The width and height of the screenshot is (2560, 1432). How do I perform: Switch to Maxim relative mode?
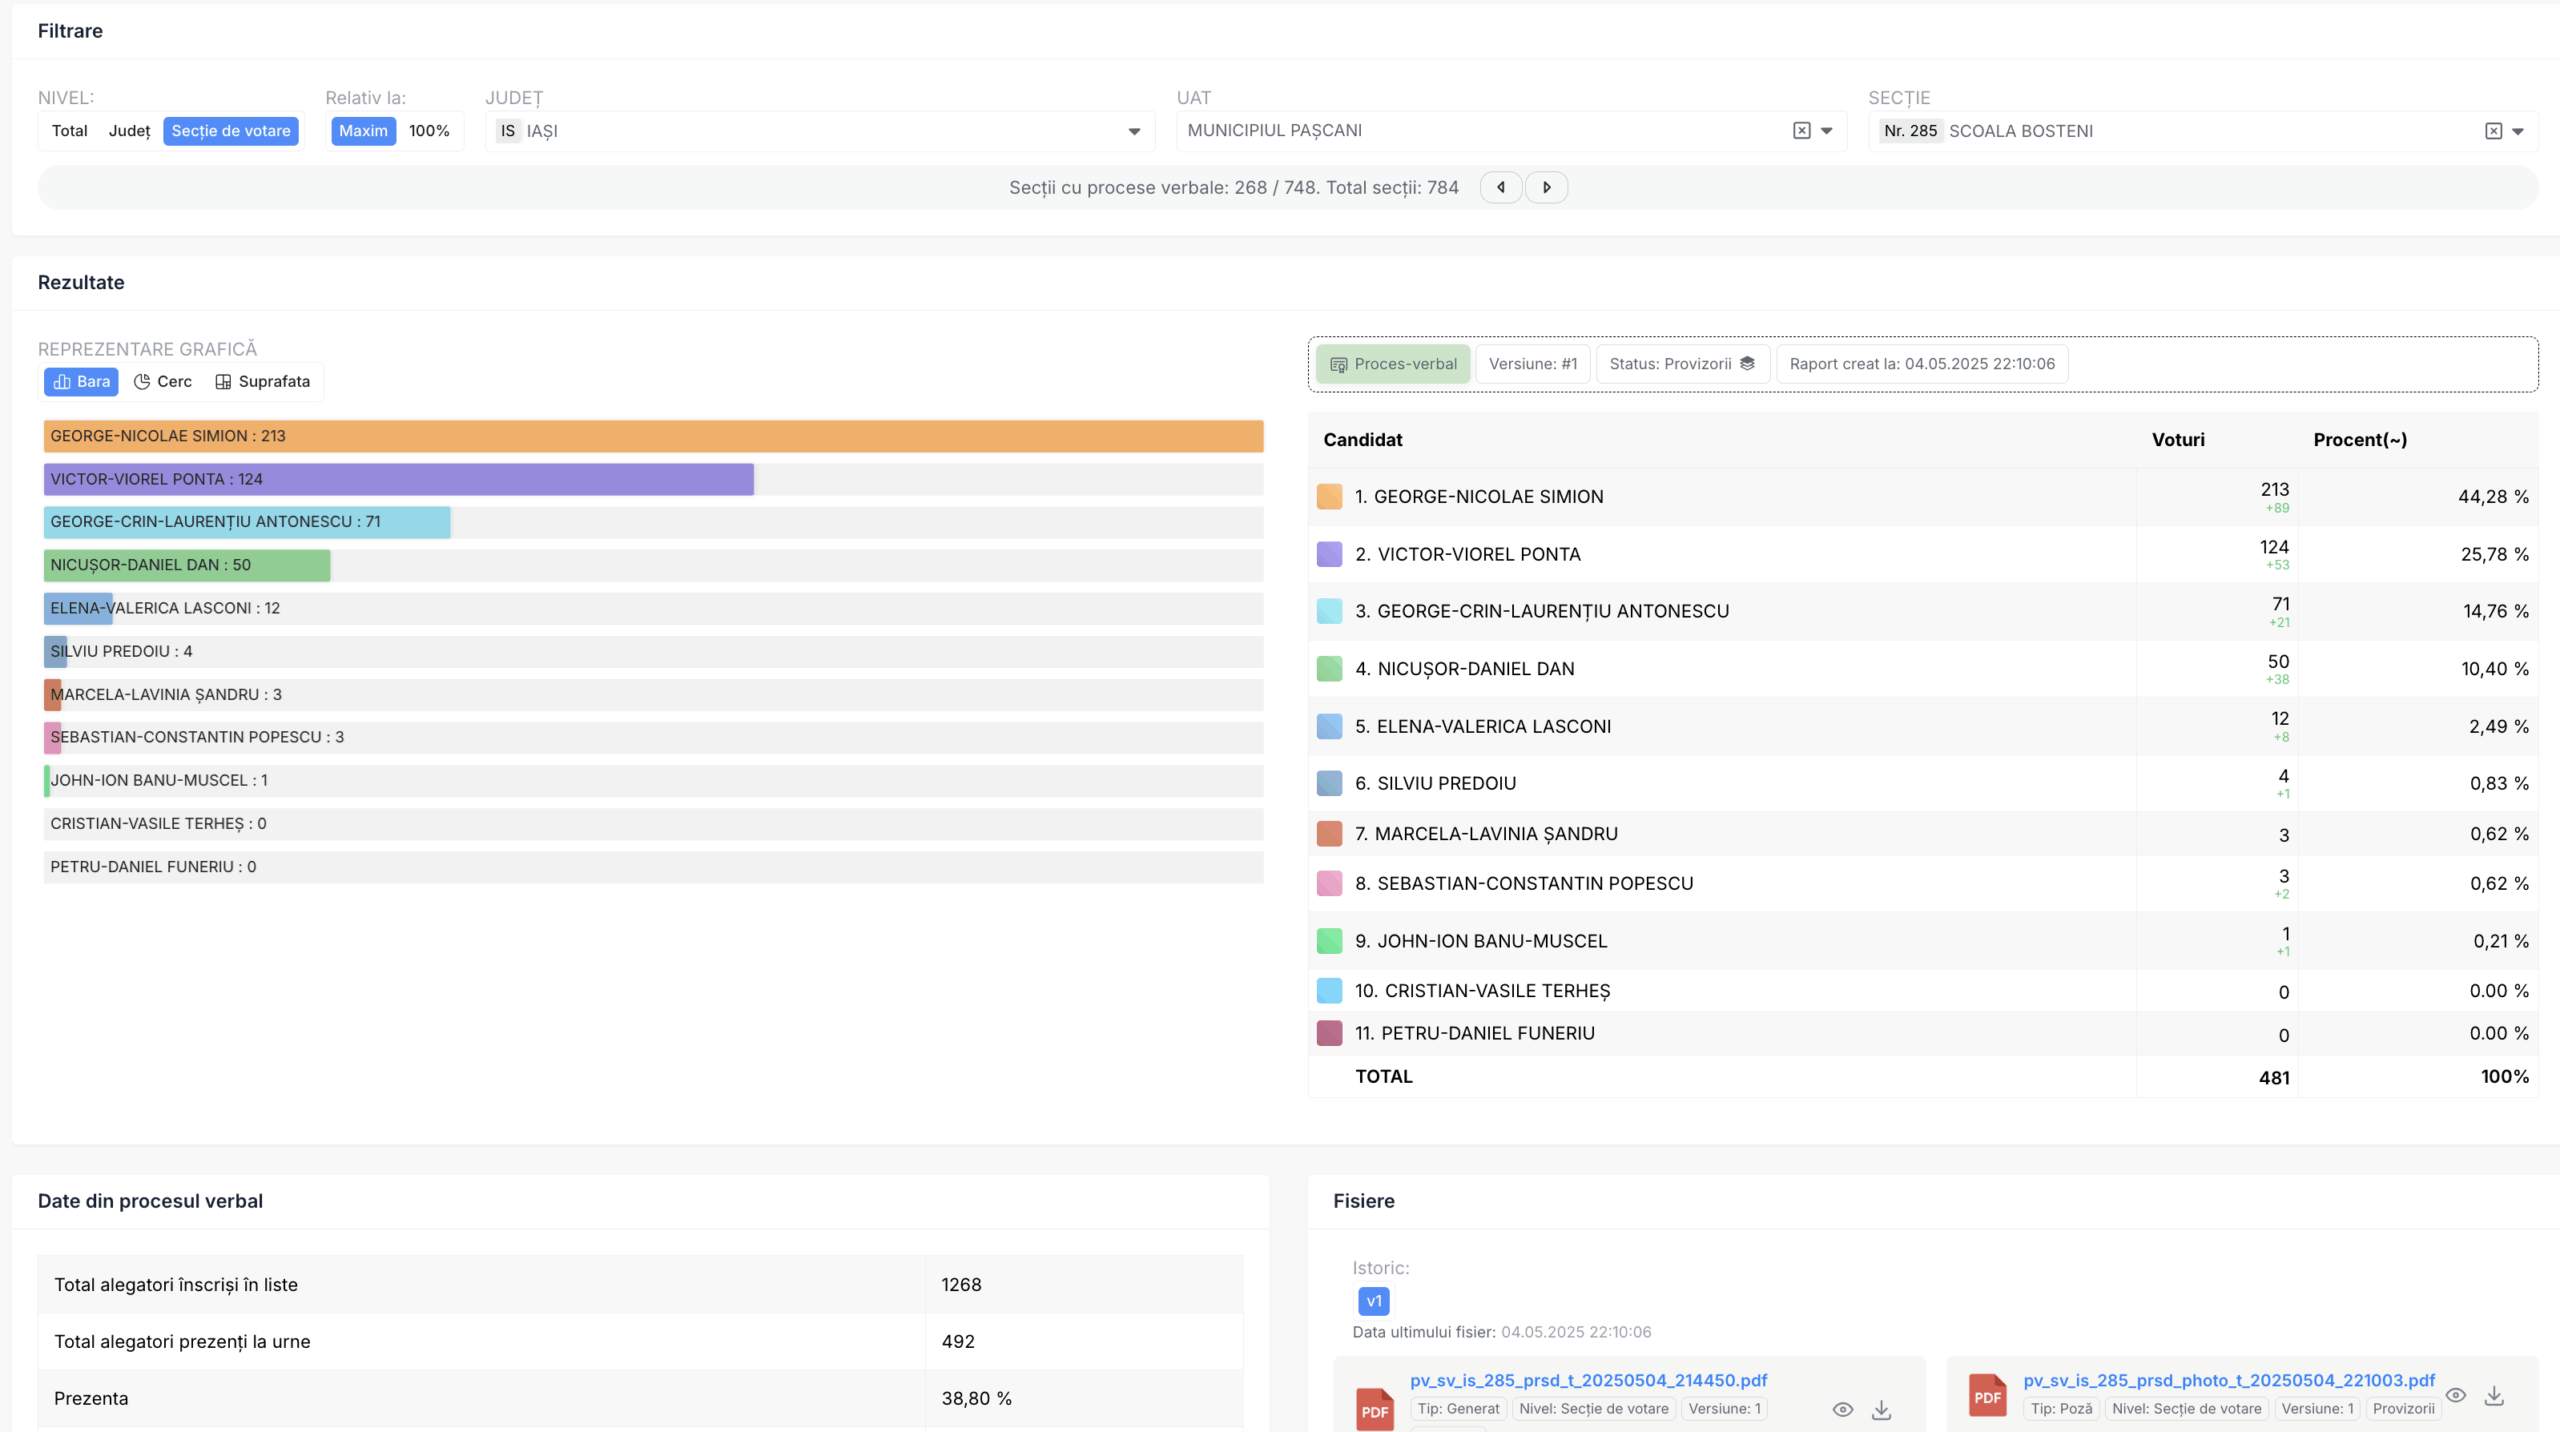tap(363, 131)
